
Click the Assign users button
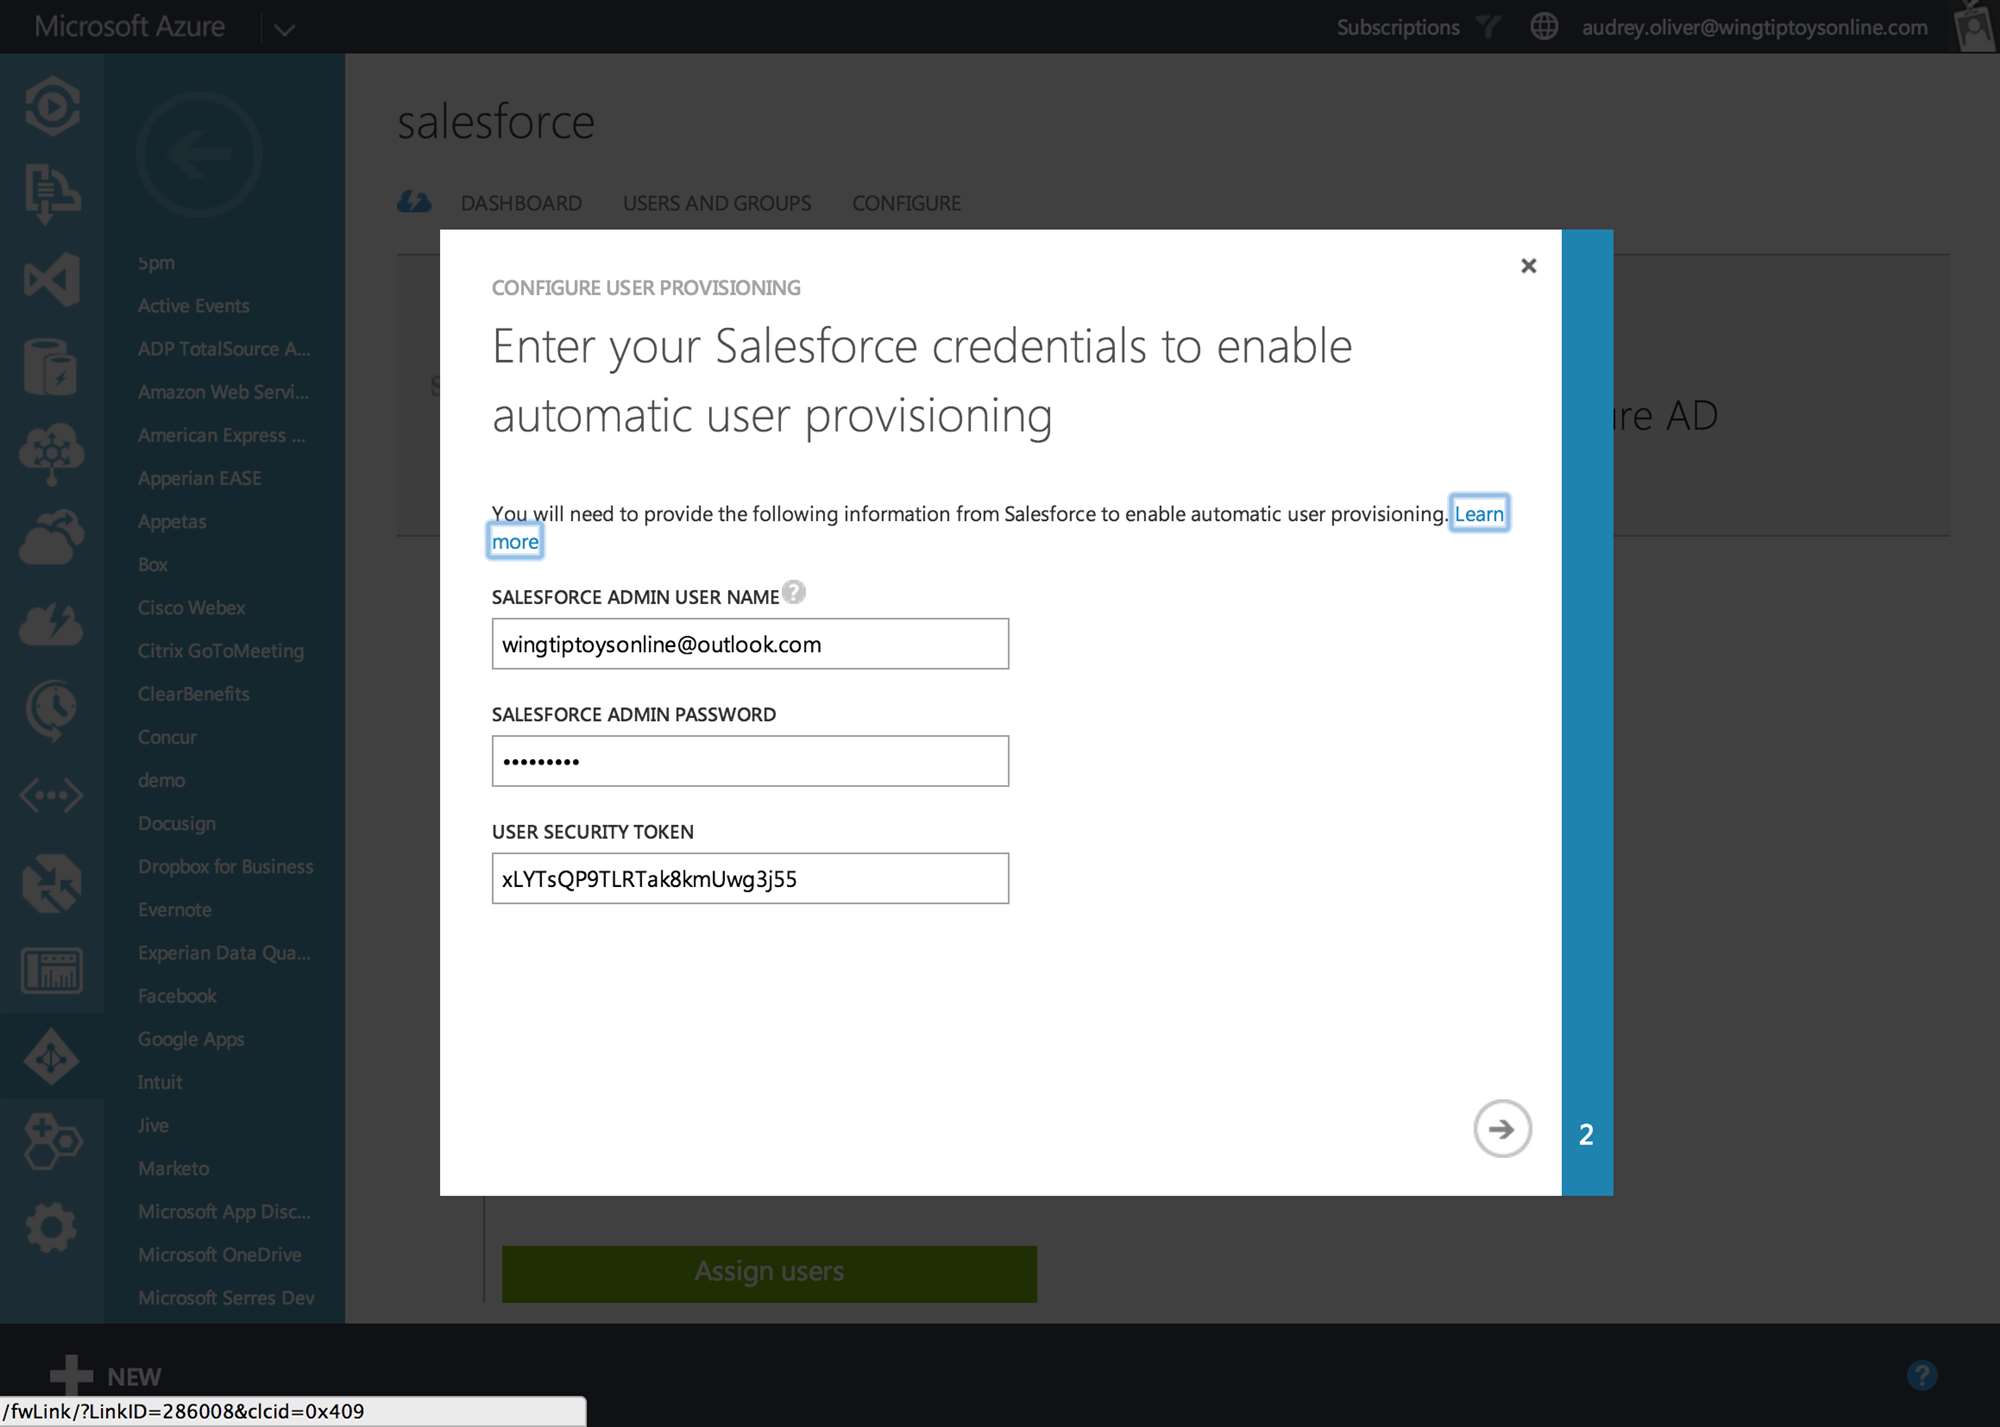(x=769, y=1273)
